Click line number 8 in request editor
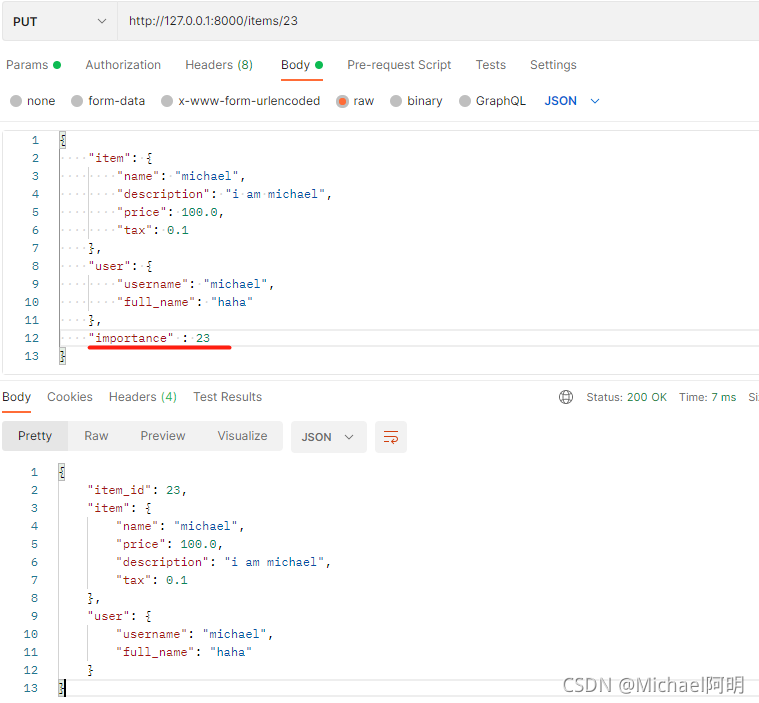This screenshot has width=759, height=703. (35, 266)
